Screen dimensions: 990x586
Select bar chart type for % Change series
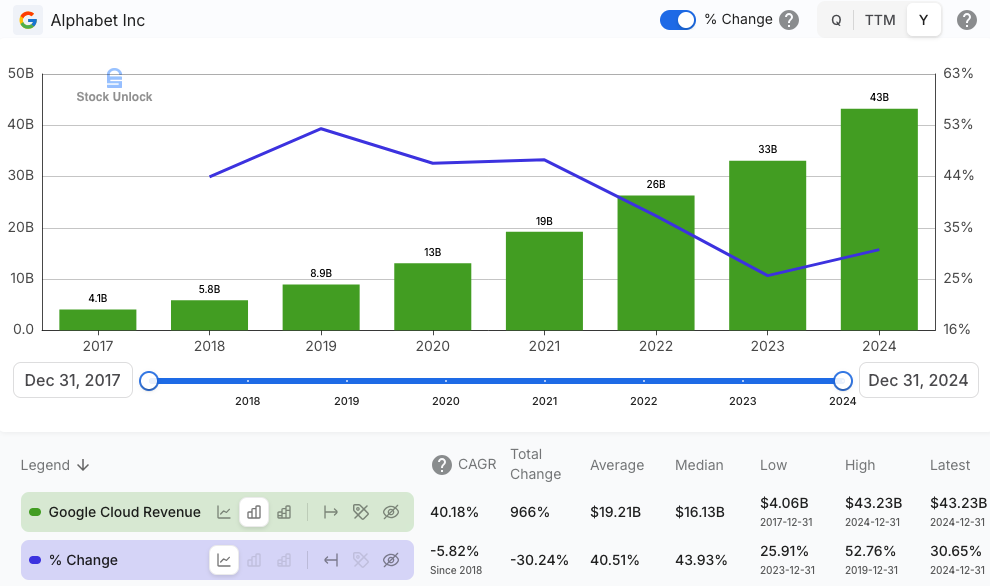click(254, 560)
